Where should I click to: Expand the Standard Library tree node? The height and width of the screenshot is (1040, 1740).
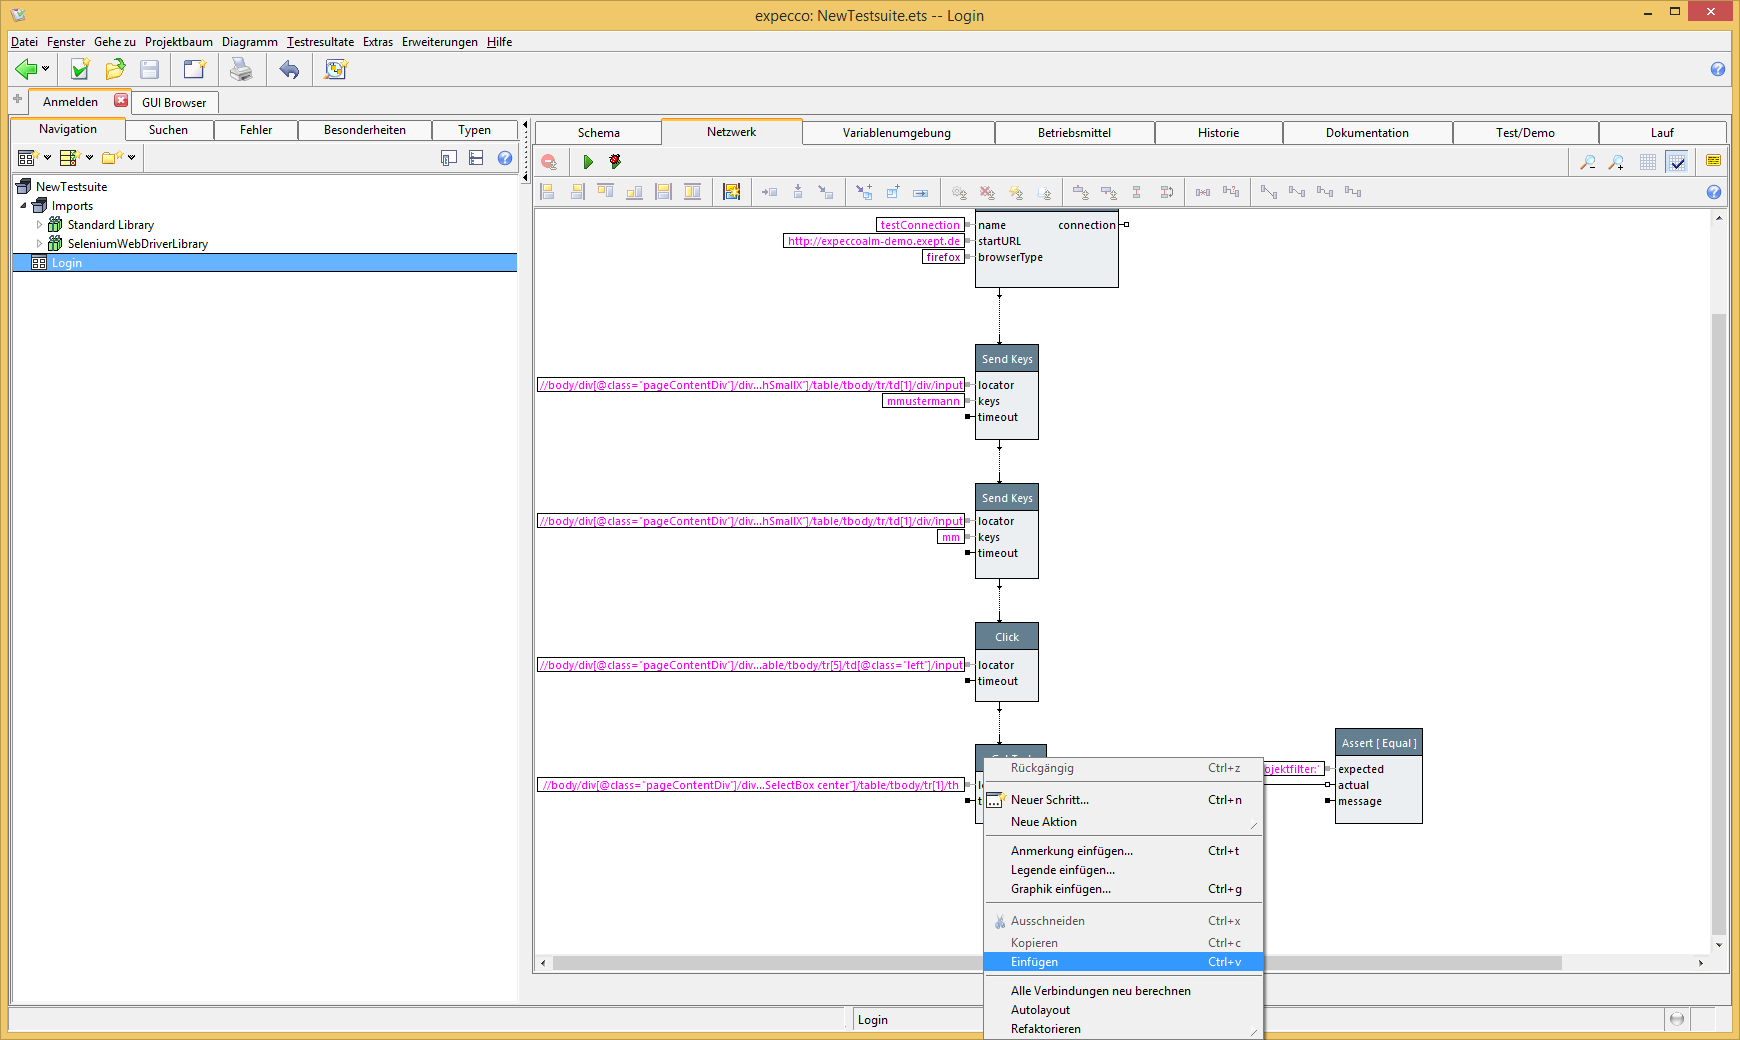40,225
